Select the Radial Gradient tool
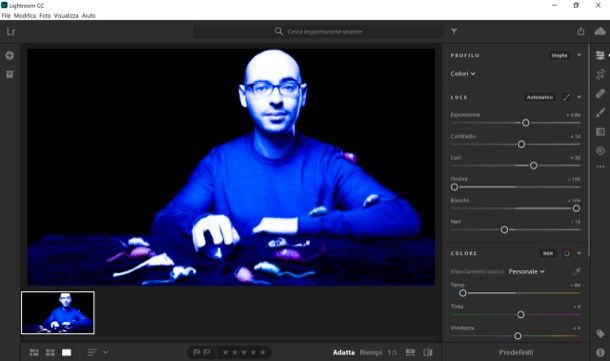This screenshot has height=361, width=610. click(600, 151)
